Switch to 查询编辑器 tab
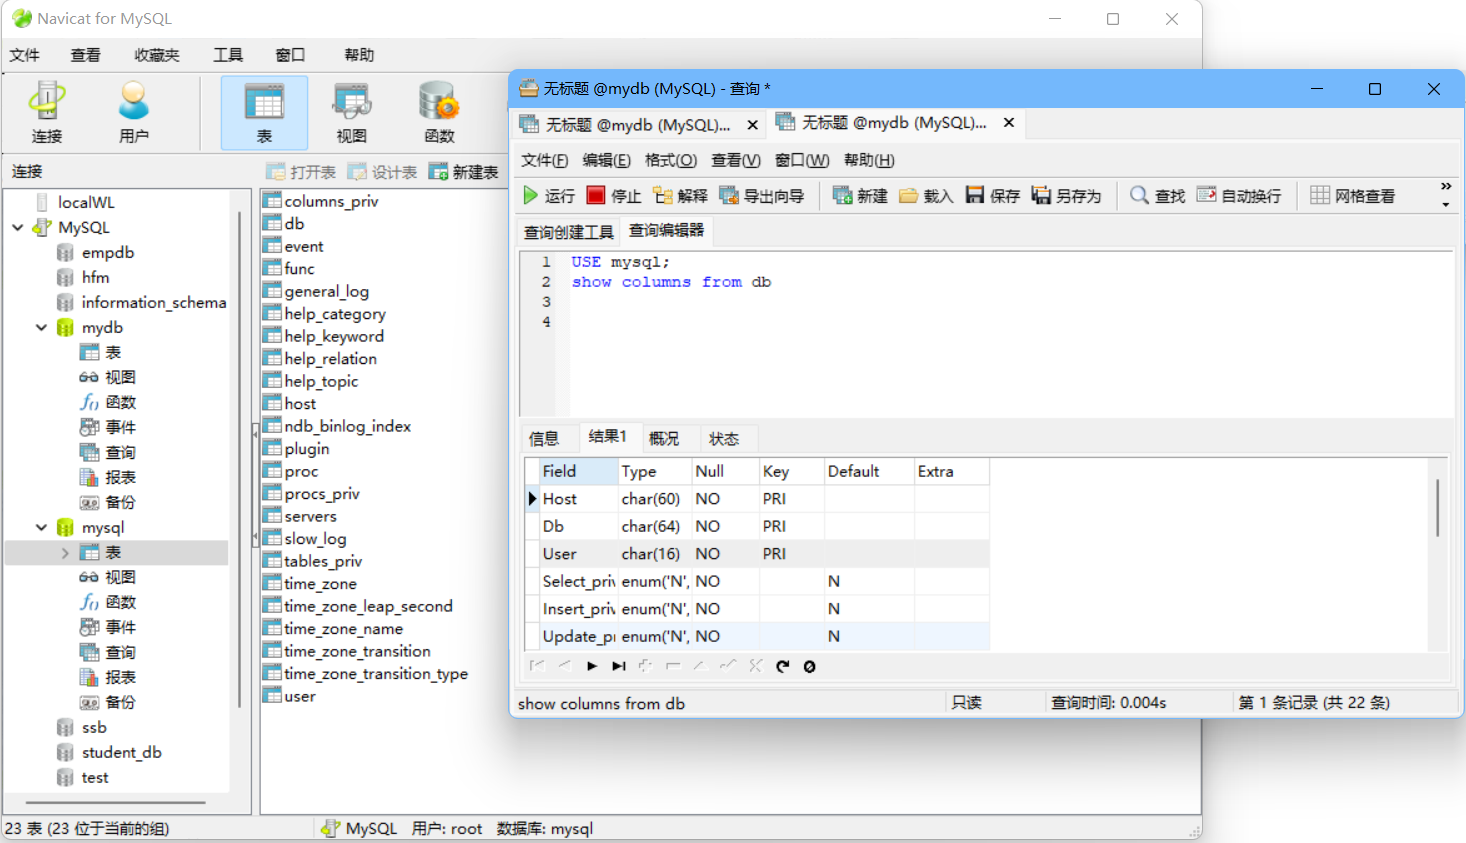The width and height of the screenshot is (1466, 843). point(666,231)
